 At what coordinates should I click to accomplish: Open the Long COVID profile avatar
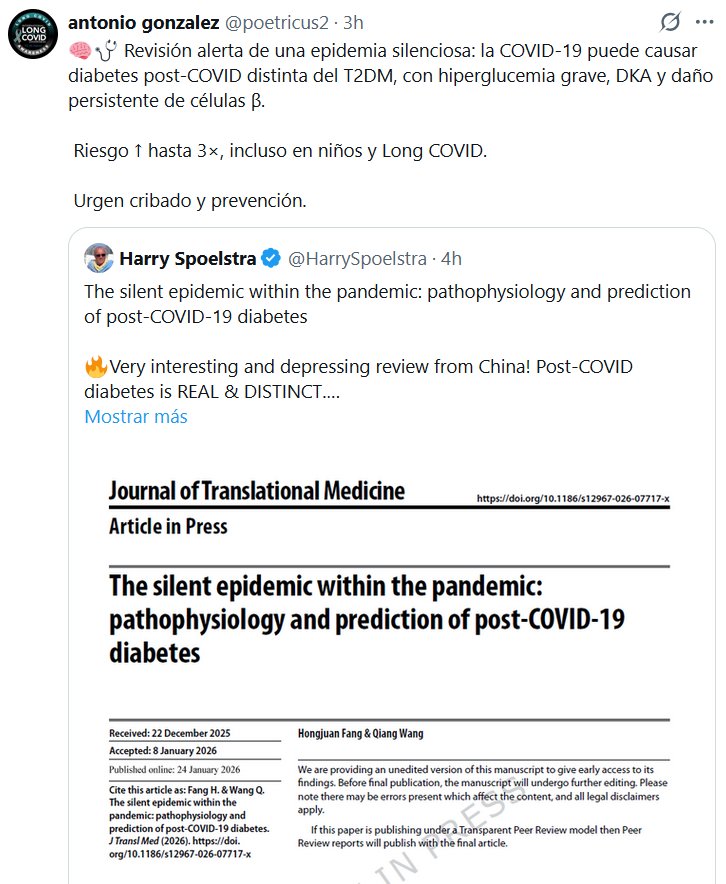[32, 35]
